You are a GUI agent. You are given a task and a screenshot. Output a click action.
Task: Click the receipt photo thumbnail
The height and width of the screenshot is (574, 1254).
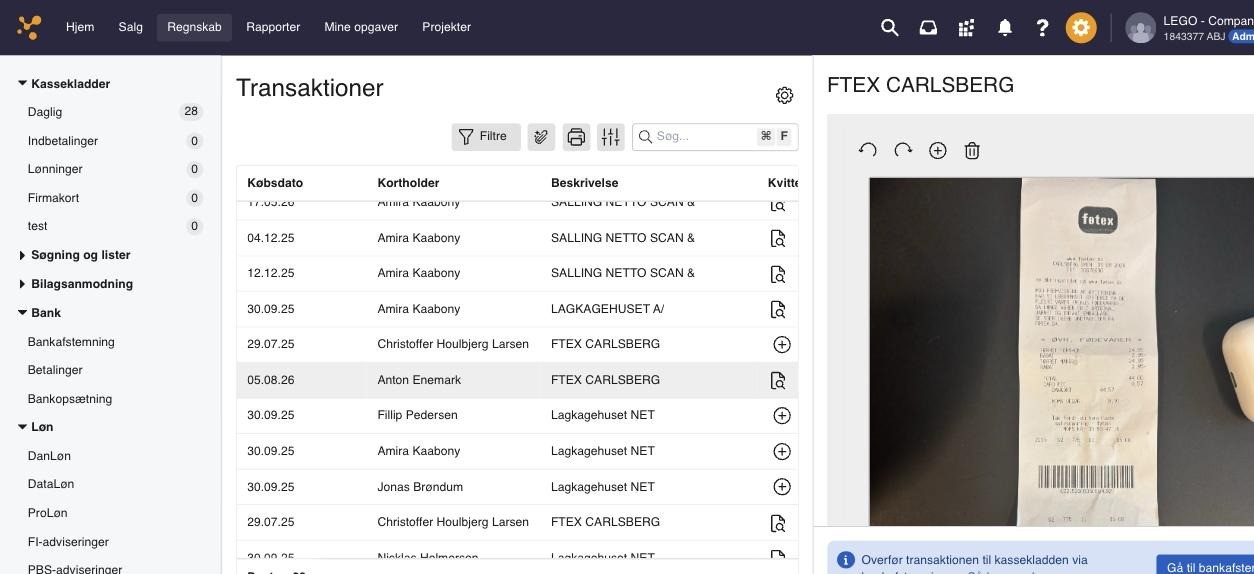[x=1061, y=352]
